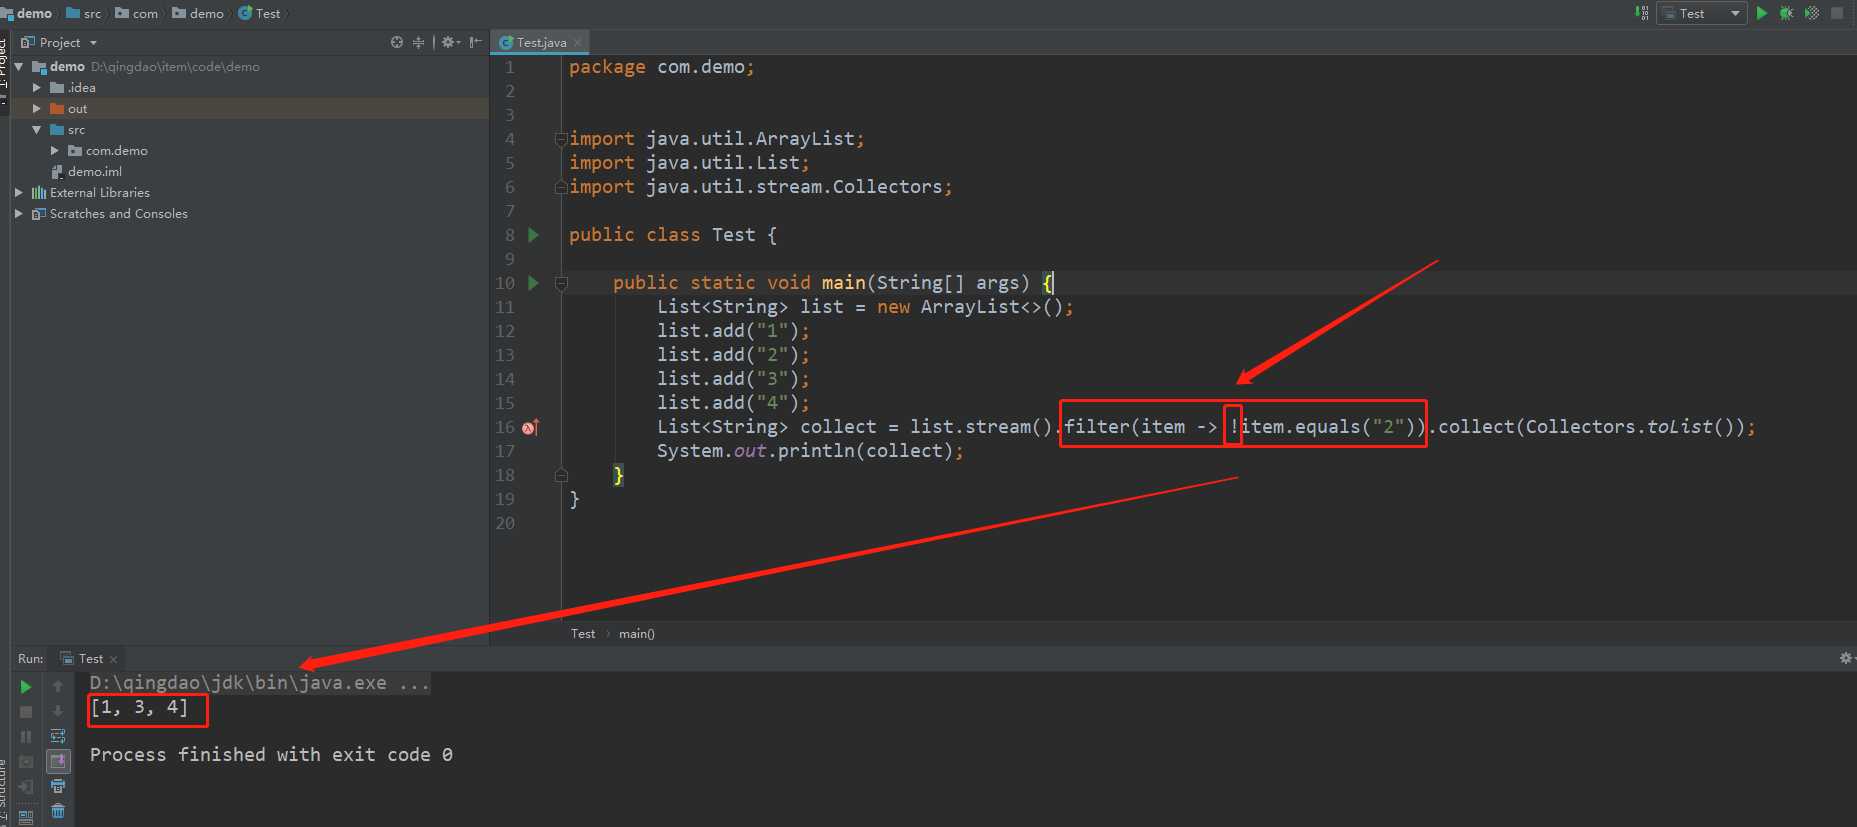
Task: Click the restore layout icon in Run panel
Action: click(x=26, y=816)
